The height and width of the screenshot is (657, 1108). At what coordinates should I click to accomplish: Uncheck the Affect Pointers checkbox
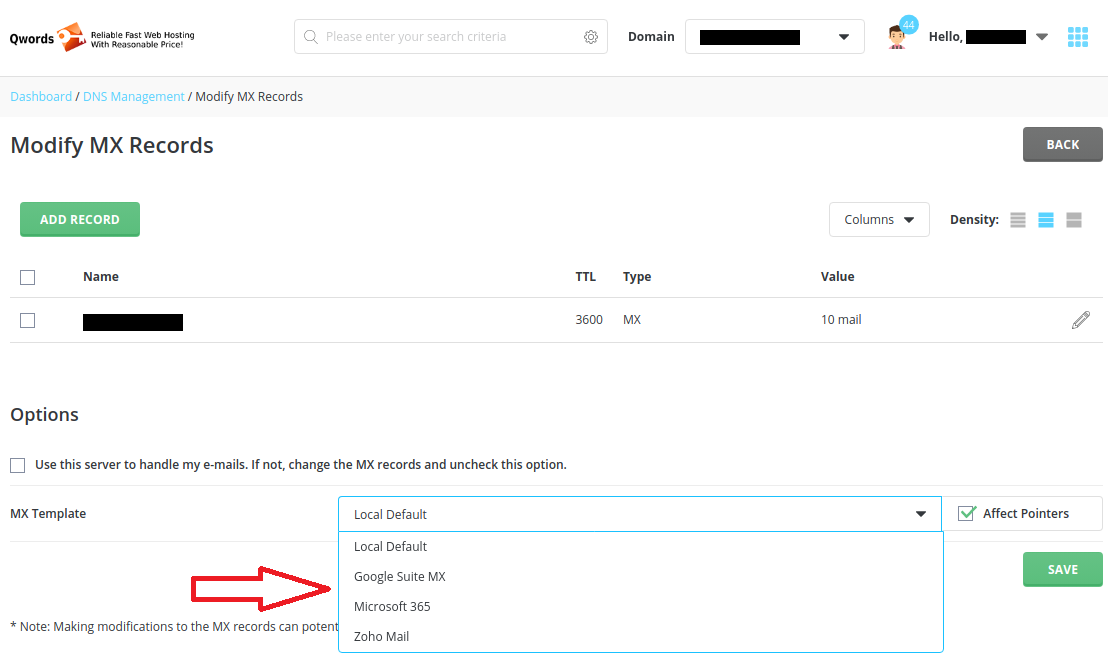click(x=966, y=514)
